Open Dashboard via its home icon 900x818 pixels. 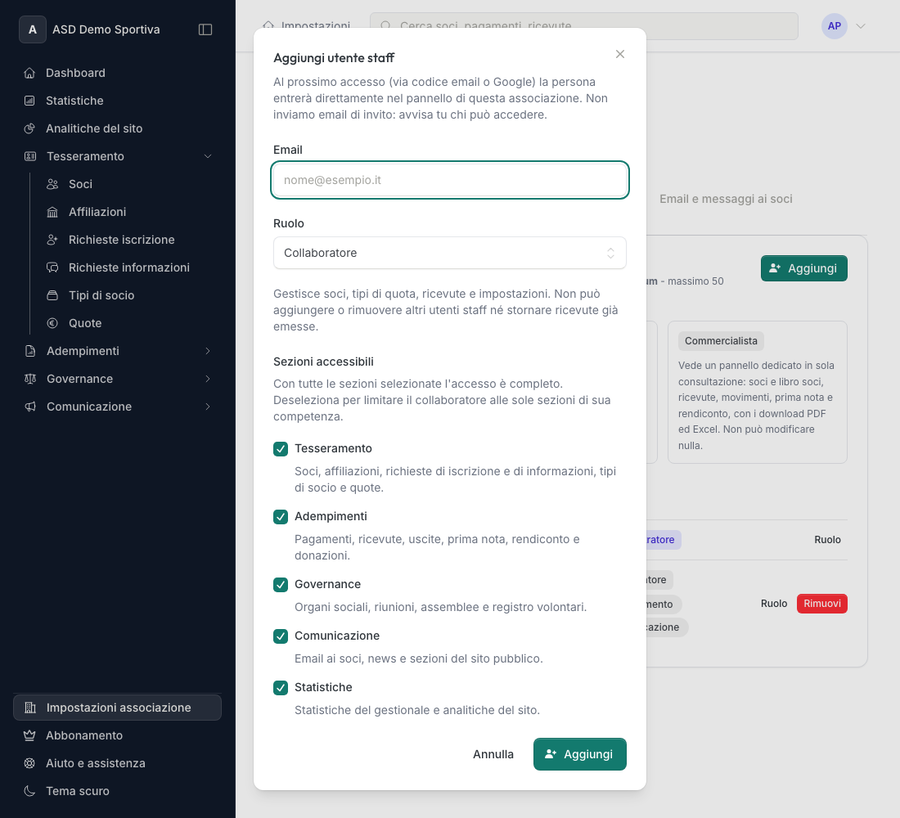click(x=30, y=73)
